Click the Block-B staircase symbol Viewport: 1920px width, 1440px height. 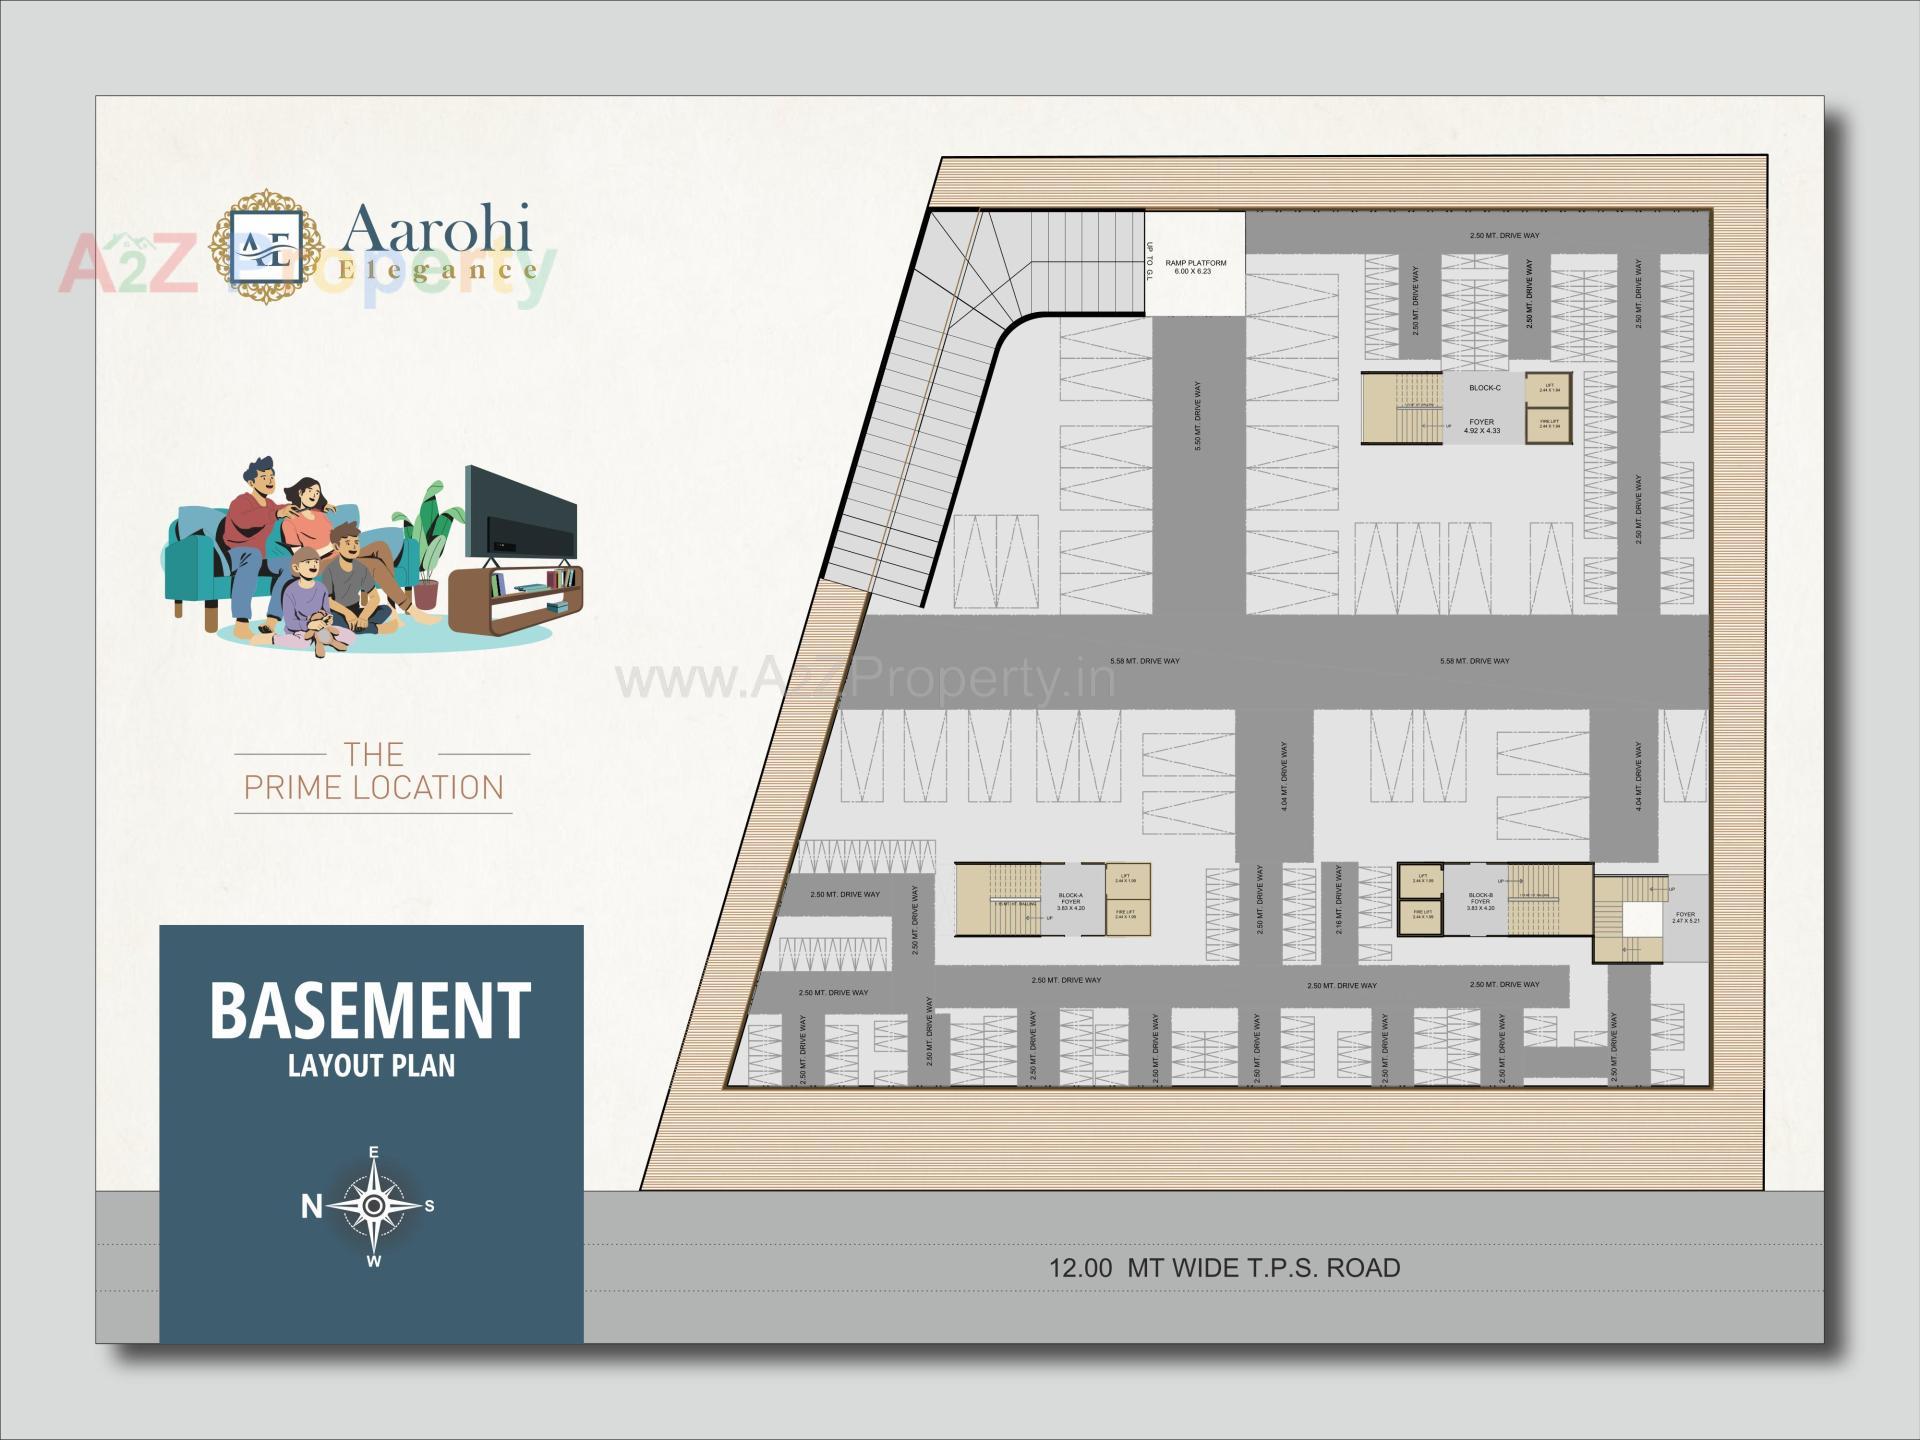1533,897
